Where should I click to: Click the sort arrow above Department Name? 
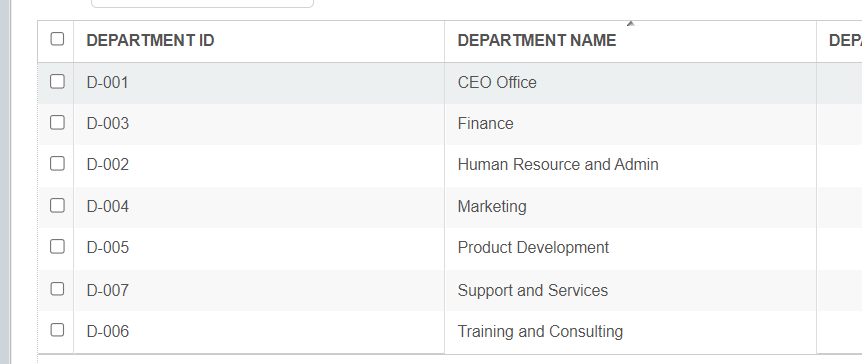tap(631, 24)
